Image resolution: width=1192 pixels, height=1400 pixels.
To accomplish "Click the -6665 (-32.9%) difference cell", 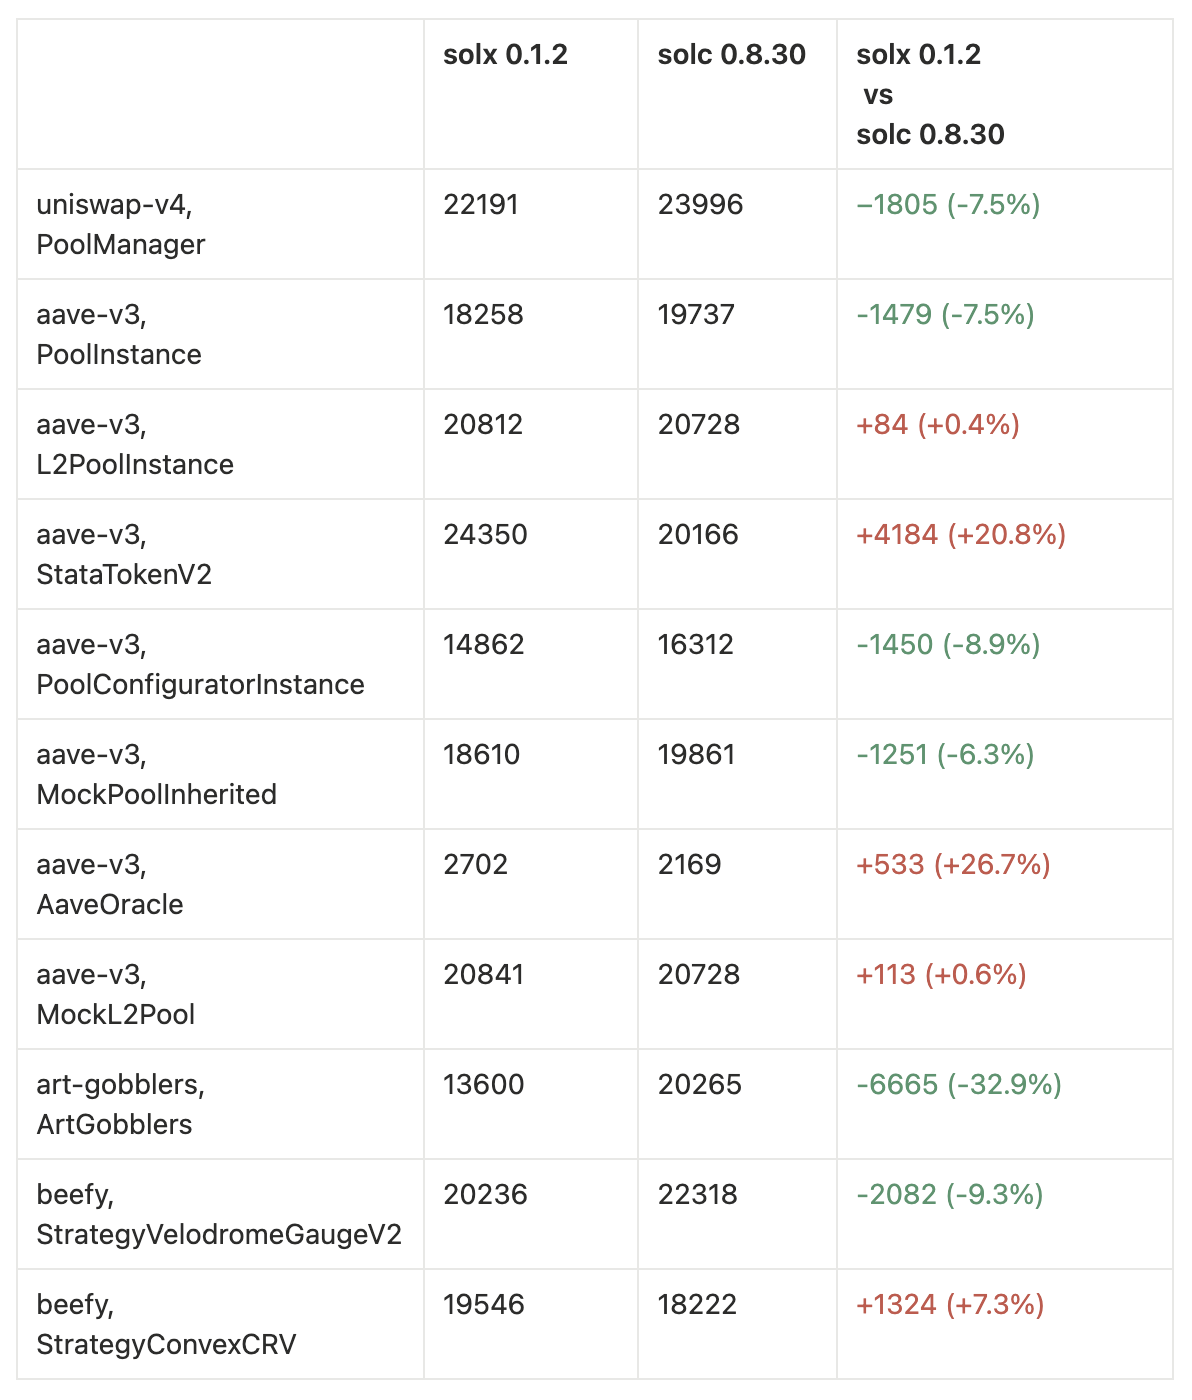I will (x=958, y=1085).
